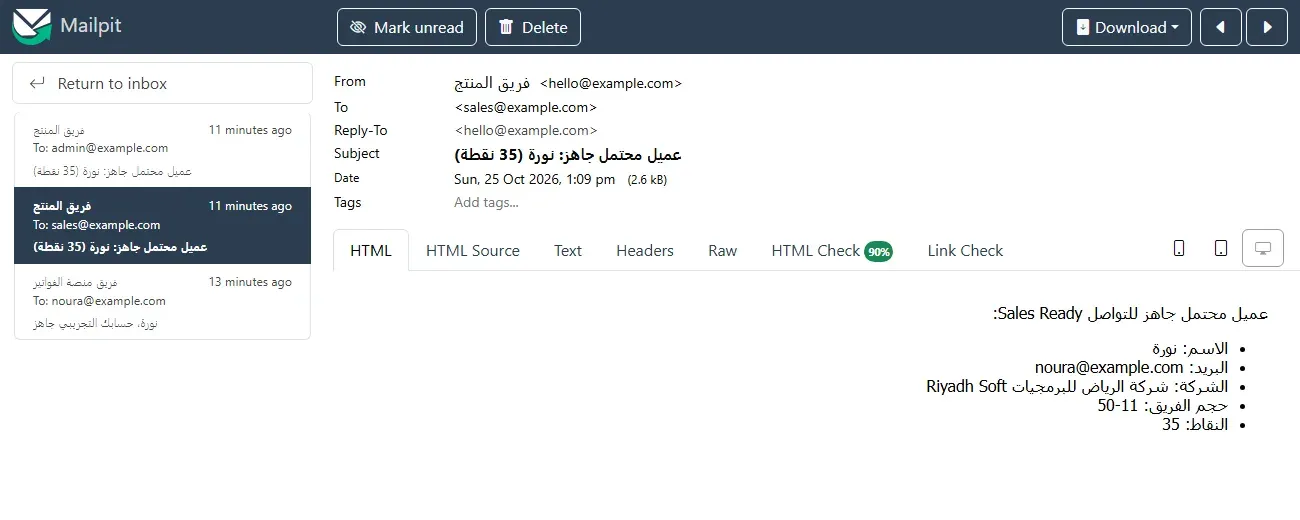Screen dimensions: 1300x520
Task: Click the 90% HTML check badge
Action: (879, 252)
